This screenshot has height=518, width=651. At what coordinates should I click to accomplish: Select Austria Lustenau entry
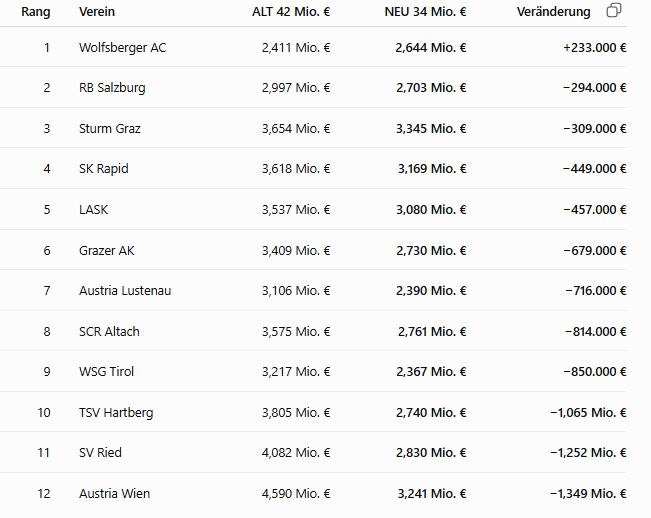[x=125, y=291]
